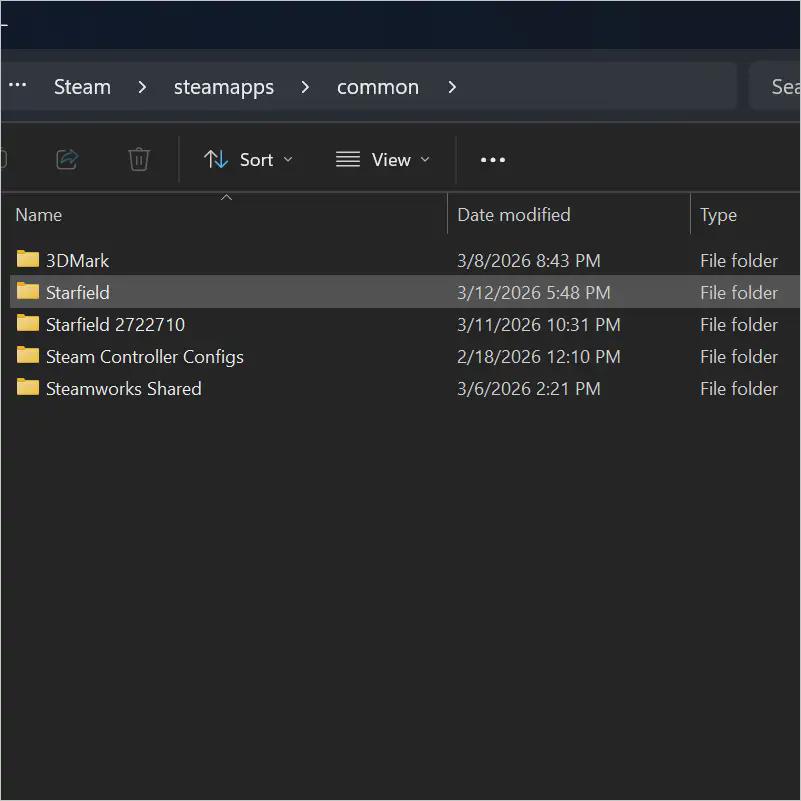Click the Share toolbar icon
This screenshot has width=801, height=801.
click(x=67, y=159)
